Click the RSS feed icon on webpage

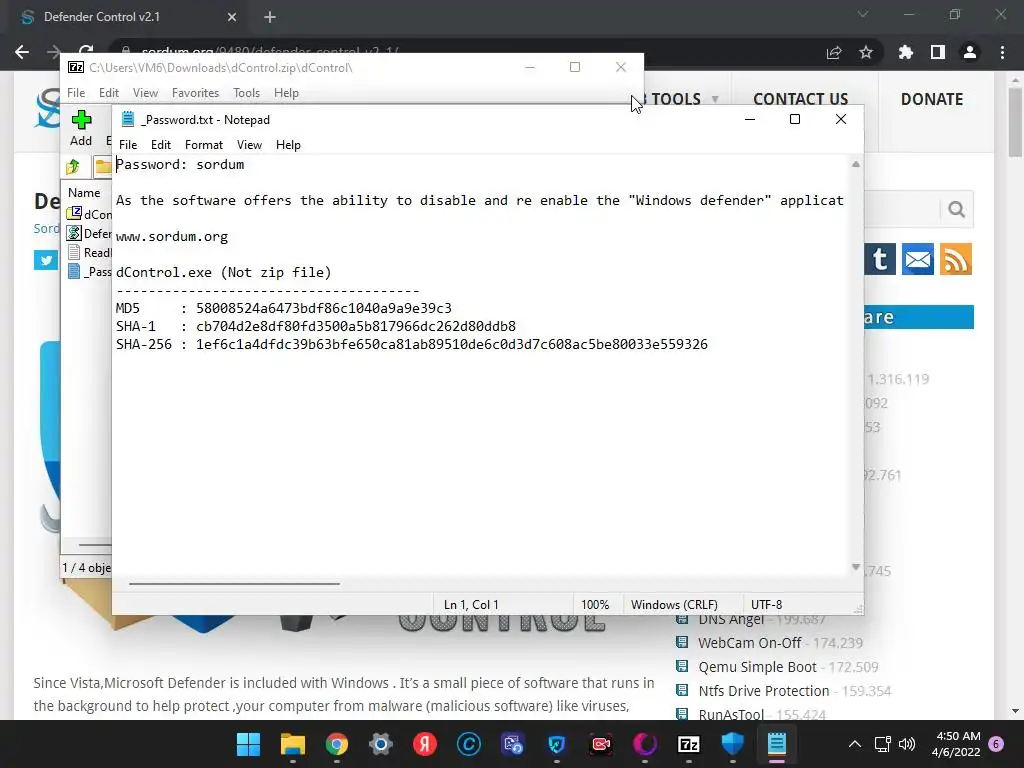coord(956,259)
